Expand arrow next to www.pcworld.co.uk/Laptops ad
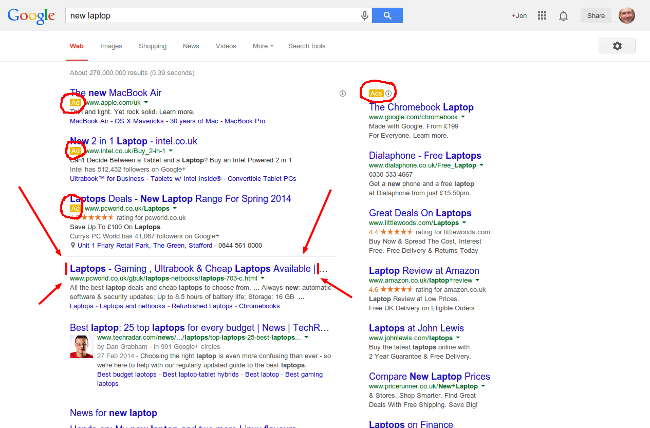 click(x=175, y=208)
